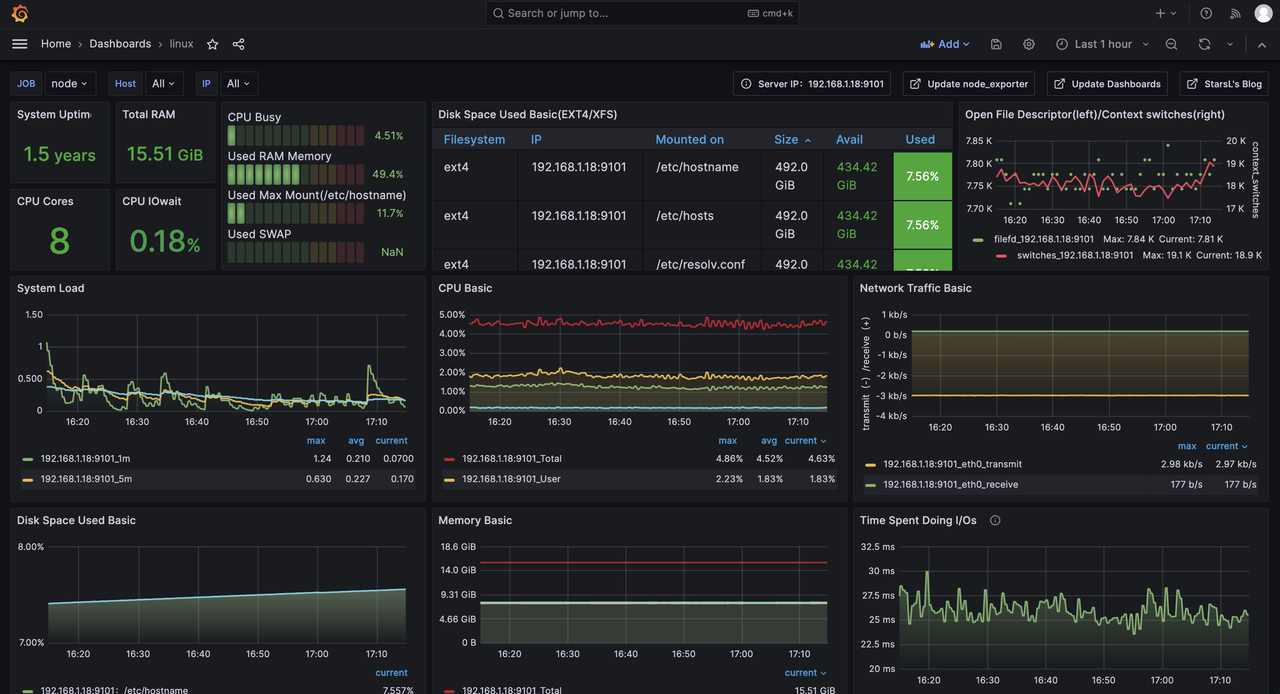Star the linux dashboard as favorite
Screen dimensions: 1280x694
212,44
